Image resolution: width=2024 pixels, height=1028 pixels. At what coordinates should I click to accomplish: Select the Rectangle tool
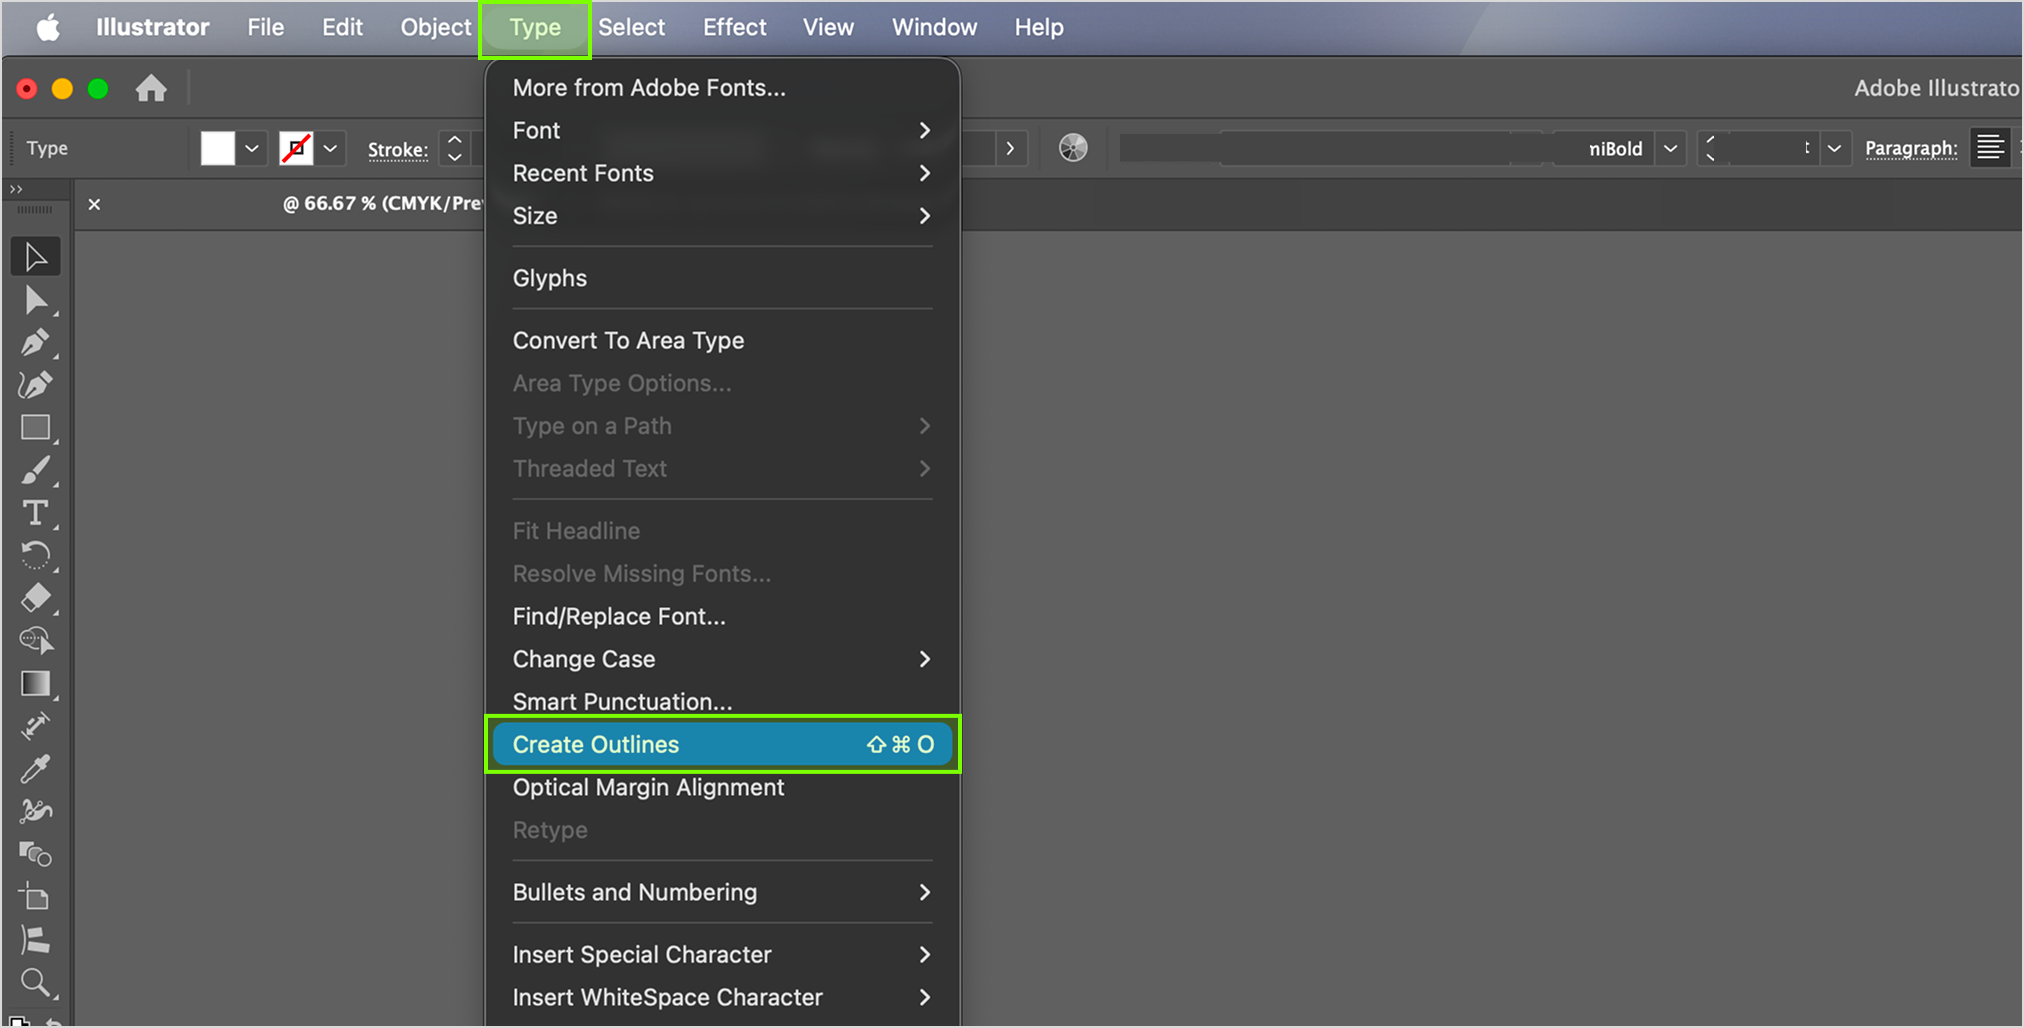(x=35, y=428)
